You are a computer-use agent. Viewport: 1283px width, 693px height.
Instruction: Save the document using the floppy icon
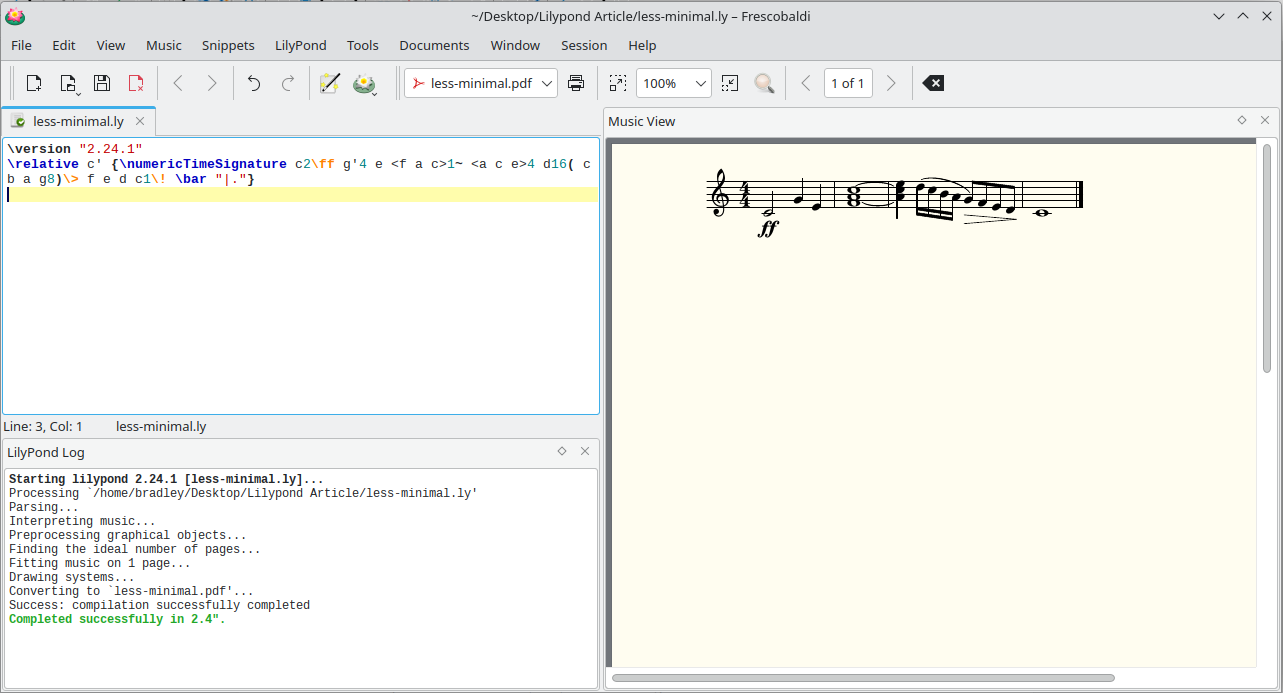coord(102,84)
